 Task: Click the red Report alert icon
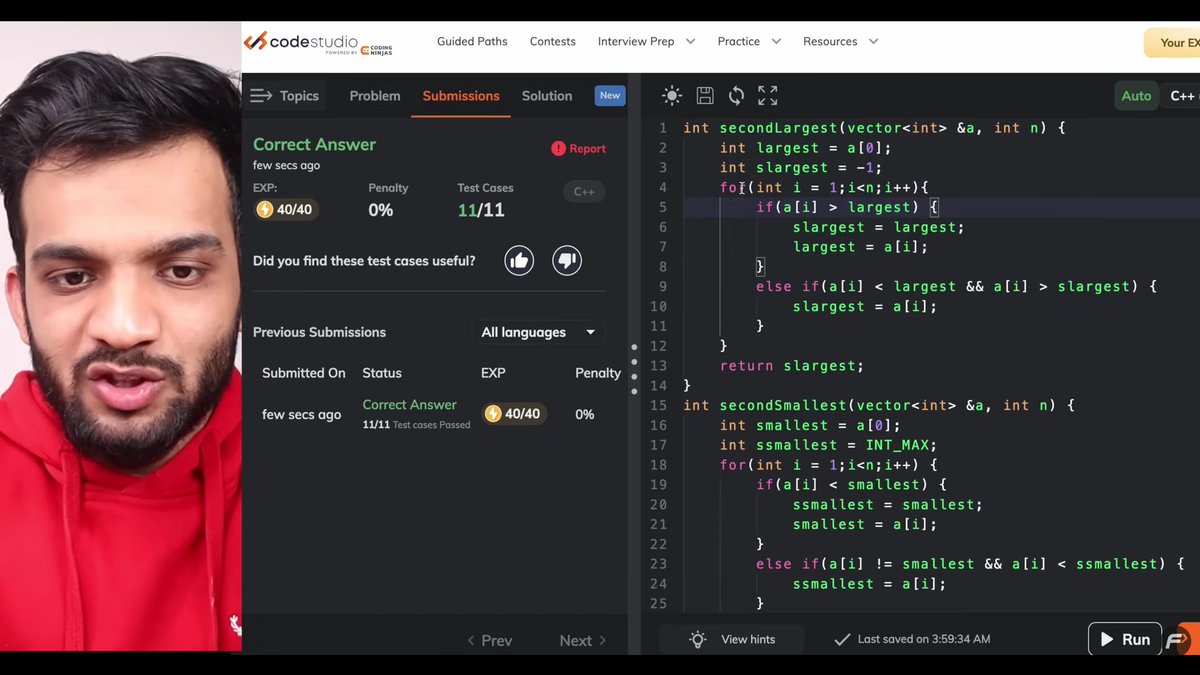[x=558, y=148]
